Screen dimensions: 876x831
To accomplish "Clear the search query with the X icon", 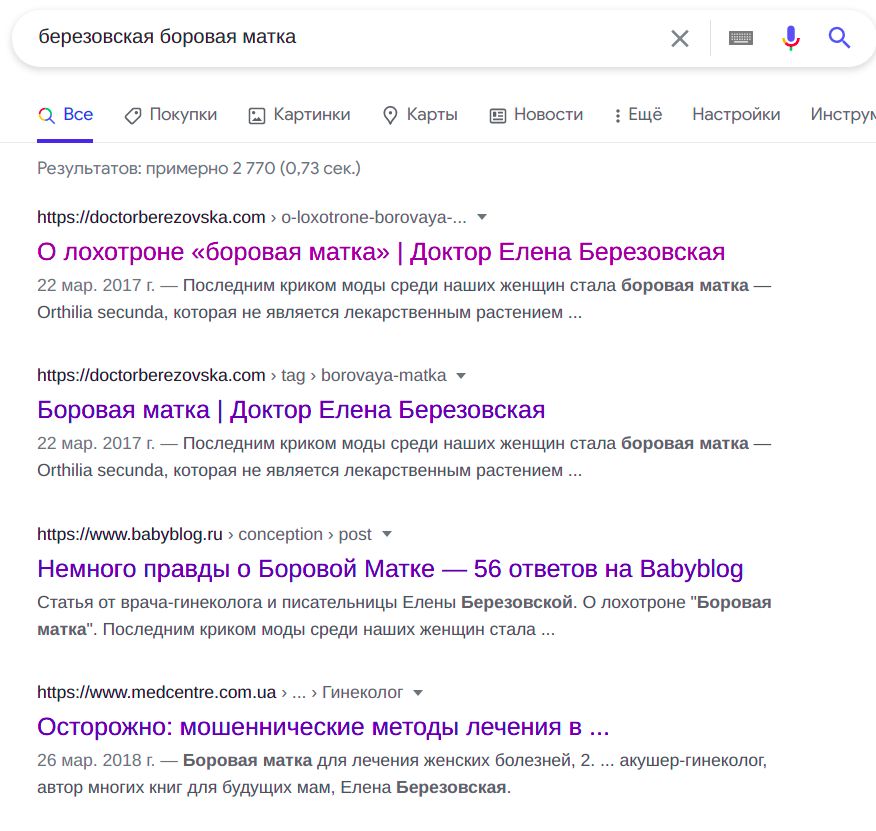I will coord(679,38).
